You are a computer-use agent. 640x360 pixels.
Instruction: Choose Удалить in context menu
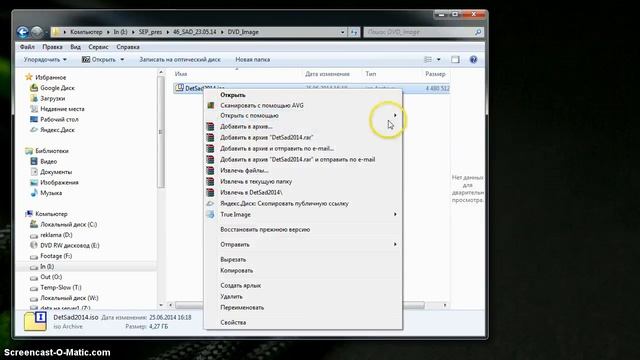tap(303, 297)
